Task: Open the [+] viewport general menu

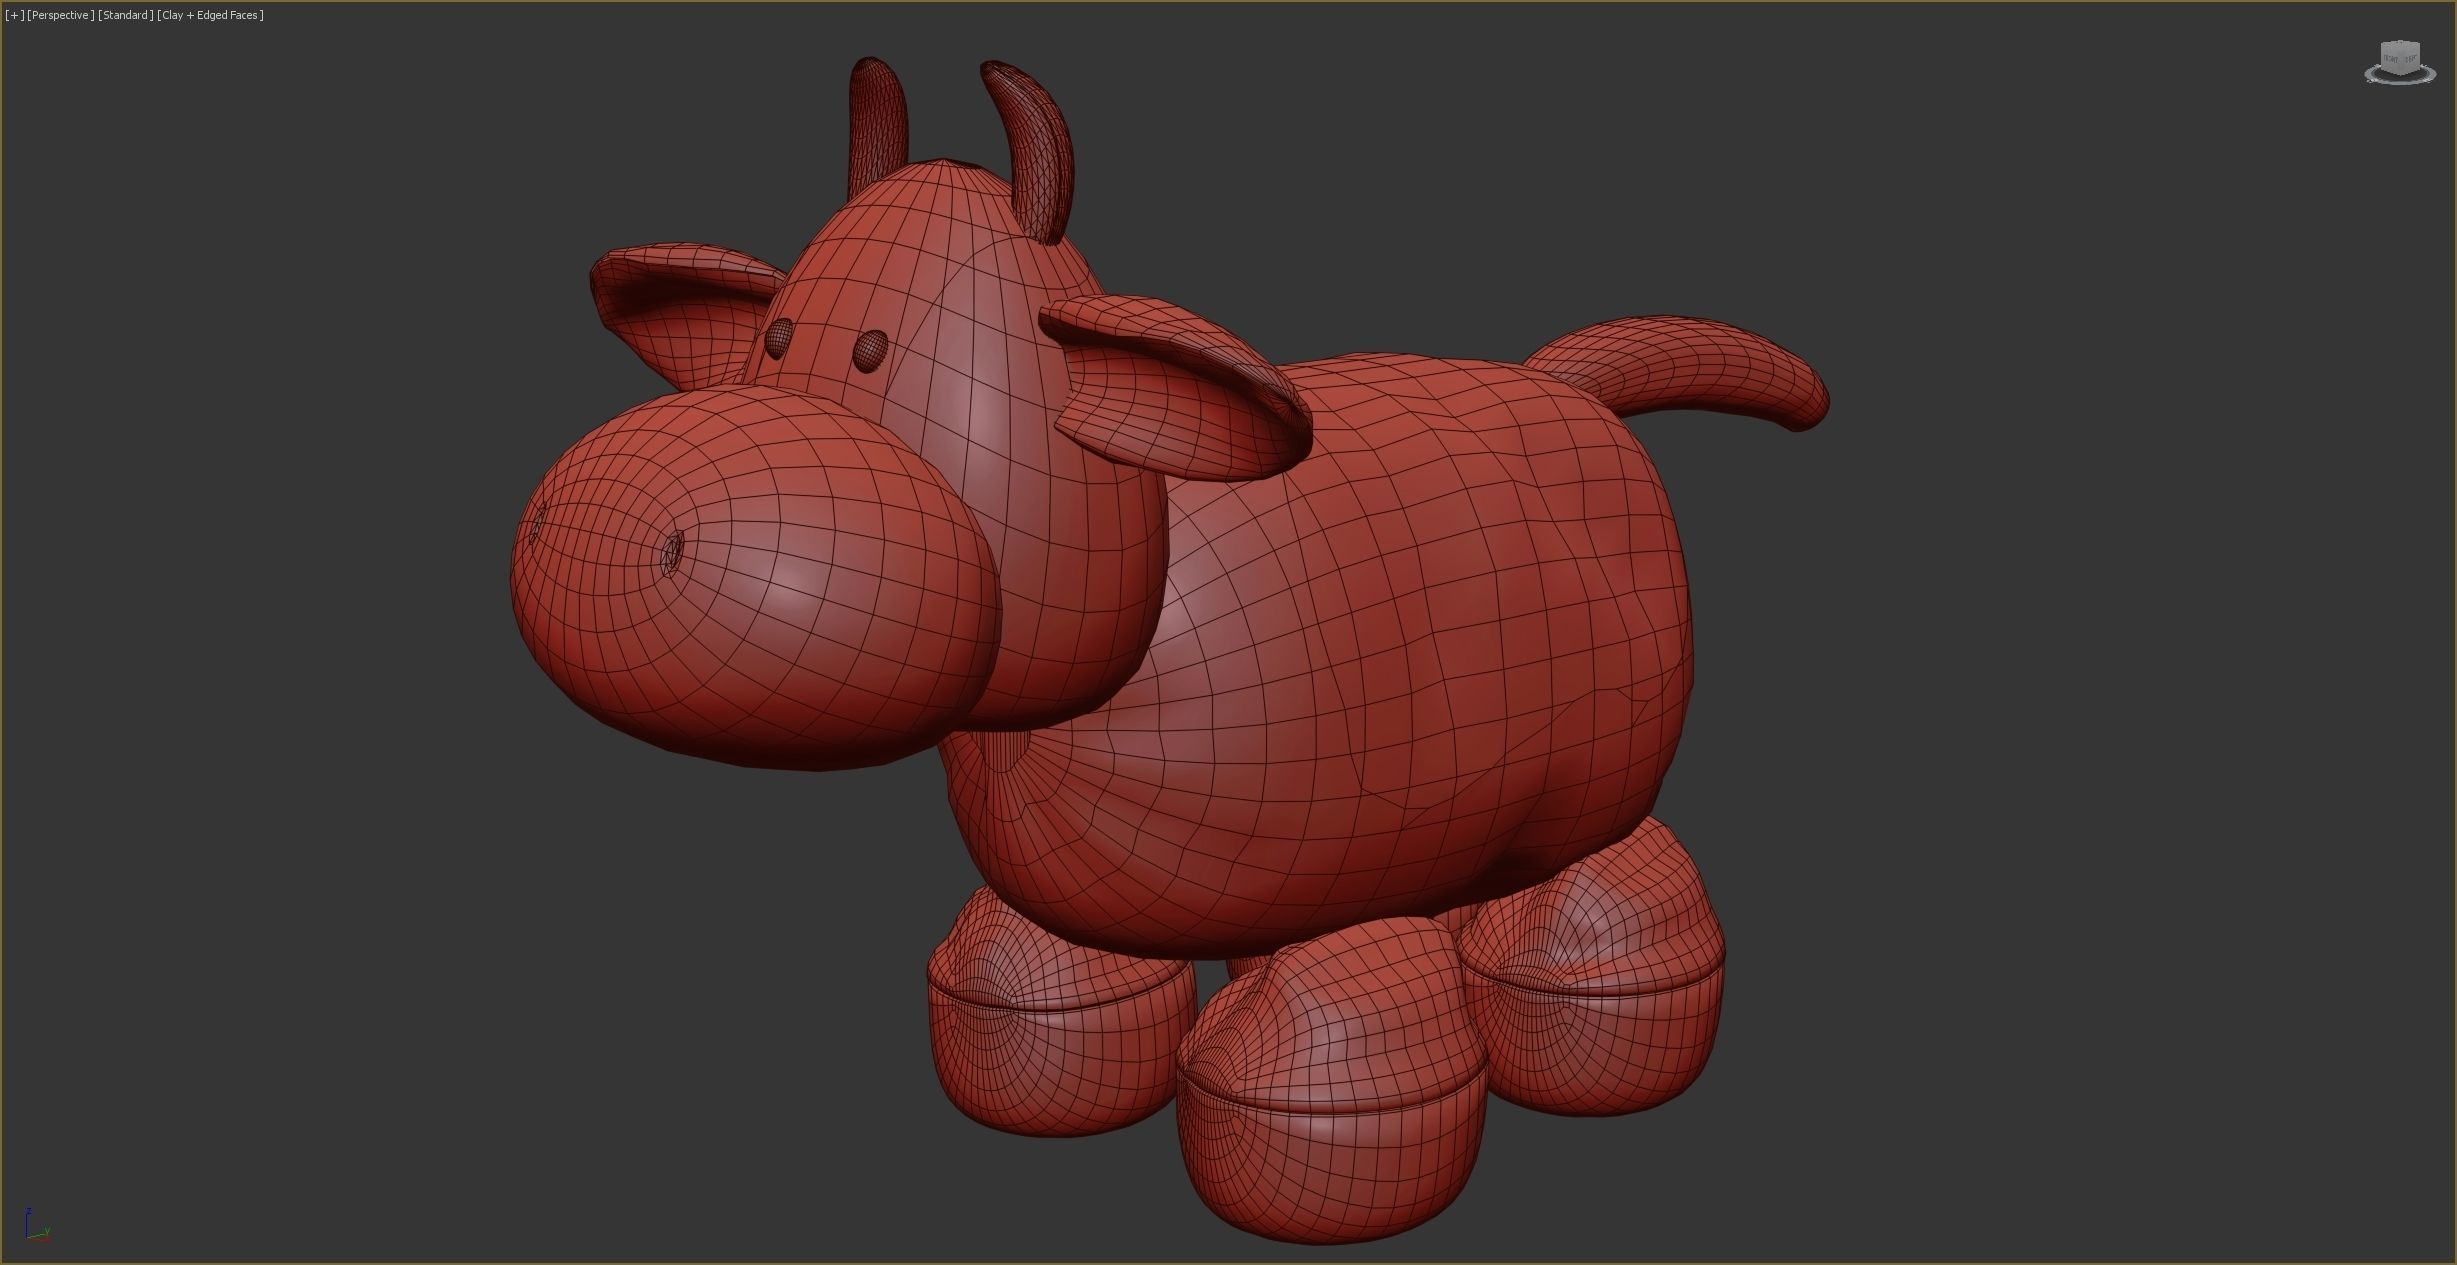Action: pos(14,15)
